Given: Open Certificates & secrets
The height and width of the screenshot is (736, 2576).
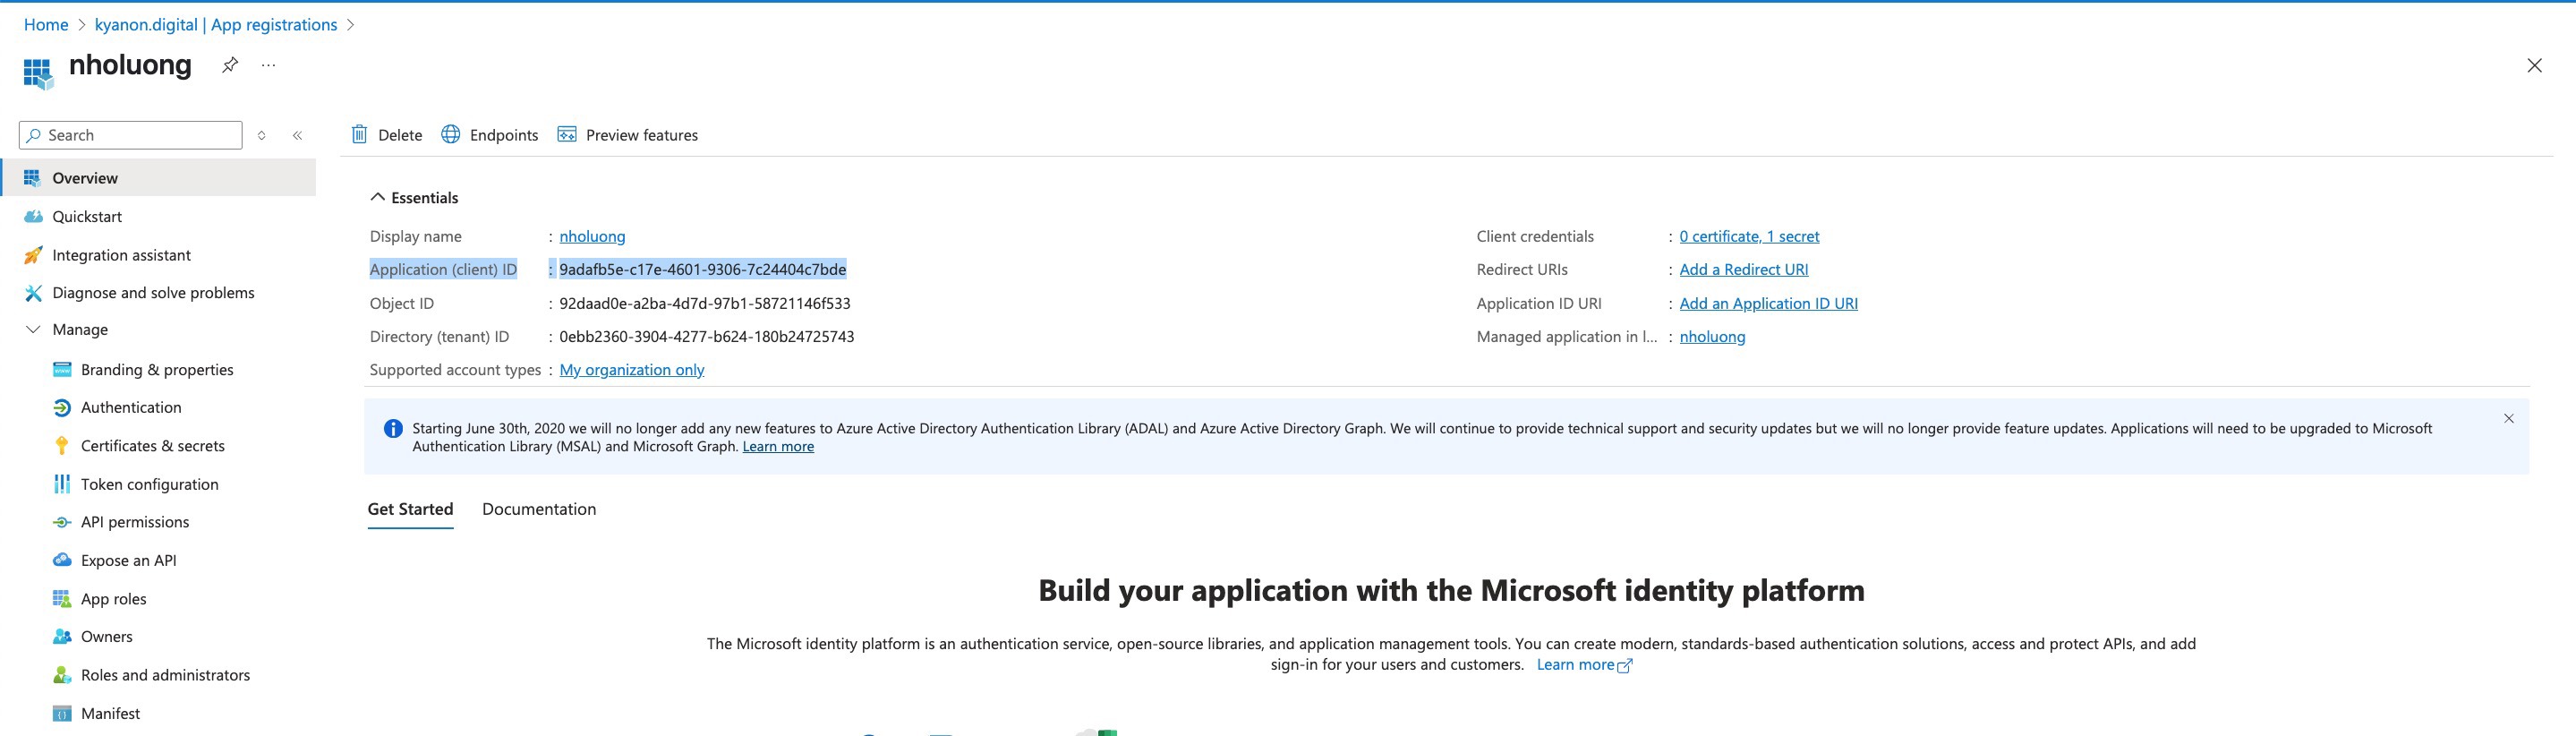Looking at the screenshot, I should coord(153,446).
